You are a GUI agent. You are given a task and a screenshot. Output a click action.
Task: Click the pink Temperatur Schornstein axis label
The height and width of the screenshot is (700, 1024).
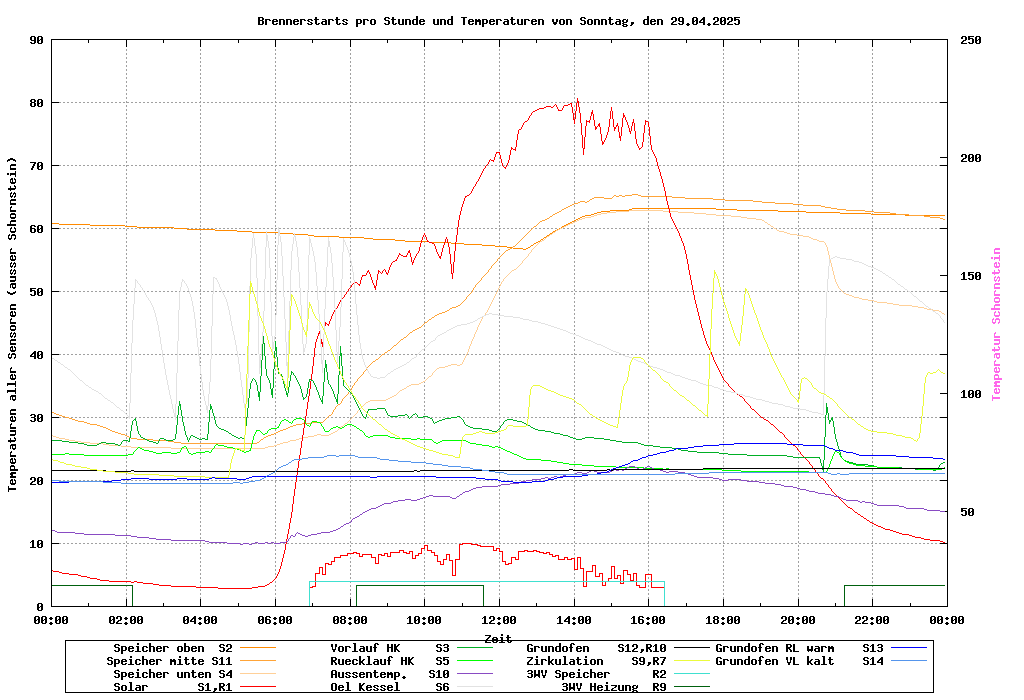click(x=996, y=323)
